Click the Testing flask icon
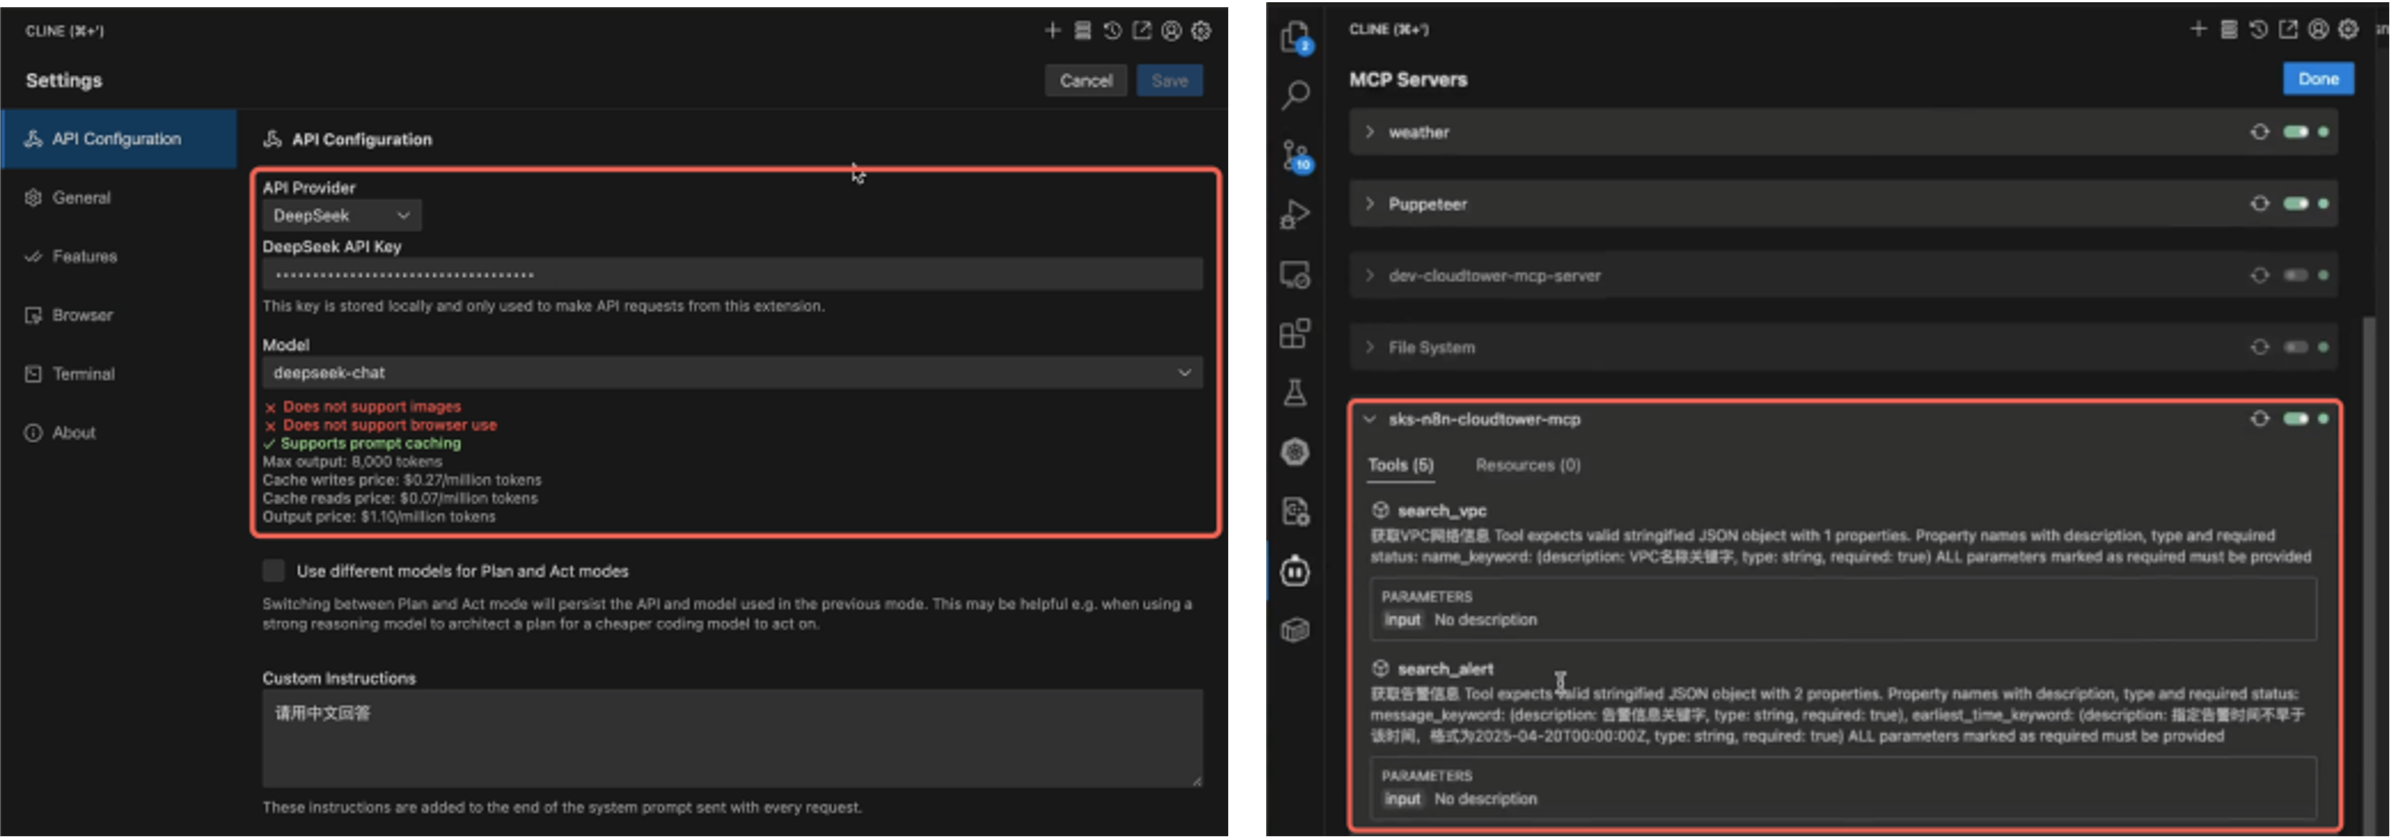The height and width of the screenshot is (838, 2392). pos(1295,392)
